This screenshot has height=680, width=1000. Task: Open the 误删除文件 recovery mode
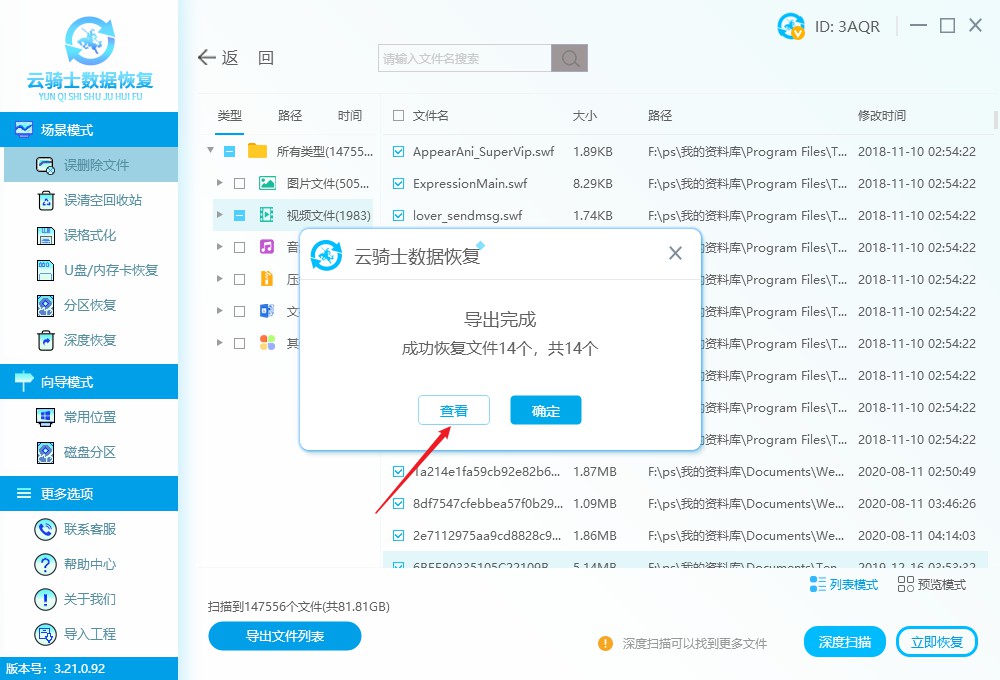point(91,165)
